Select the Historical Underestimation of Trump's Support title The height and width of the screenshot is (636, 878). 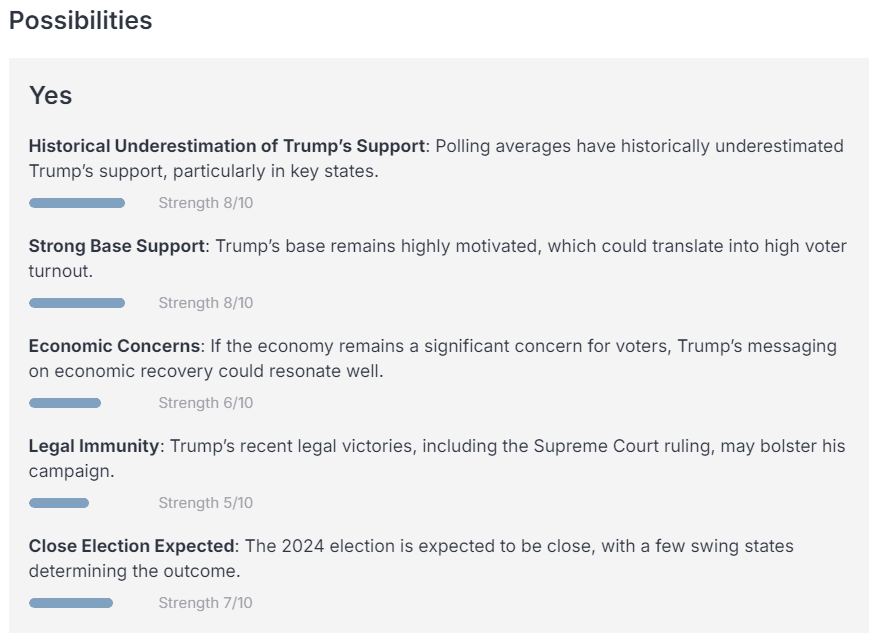point(226,146)
